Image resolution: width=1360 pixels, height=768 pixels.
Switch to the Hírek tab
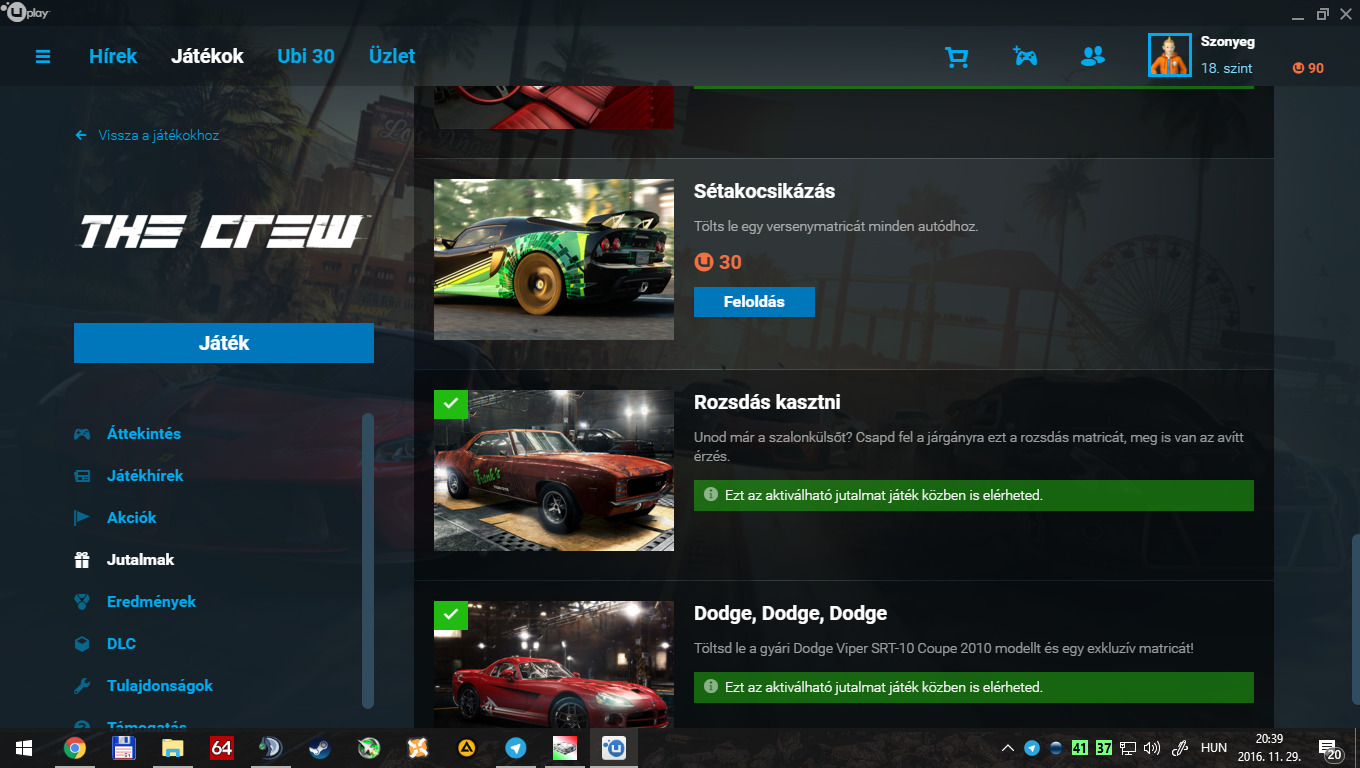coord(113,56)
